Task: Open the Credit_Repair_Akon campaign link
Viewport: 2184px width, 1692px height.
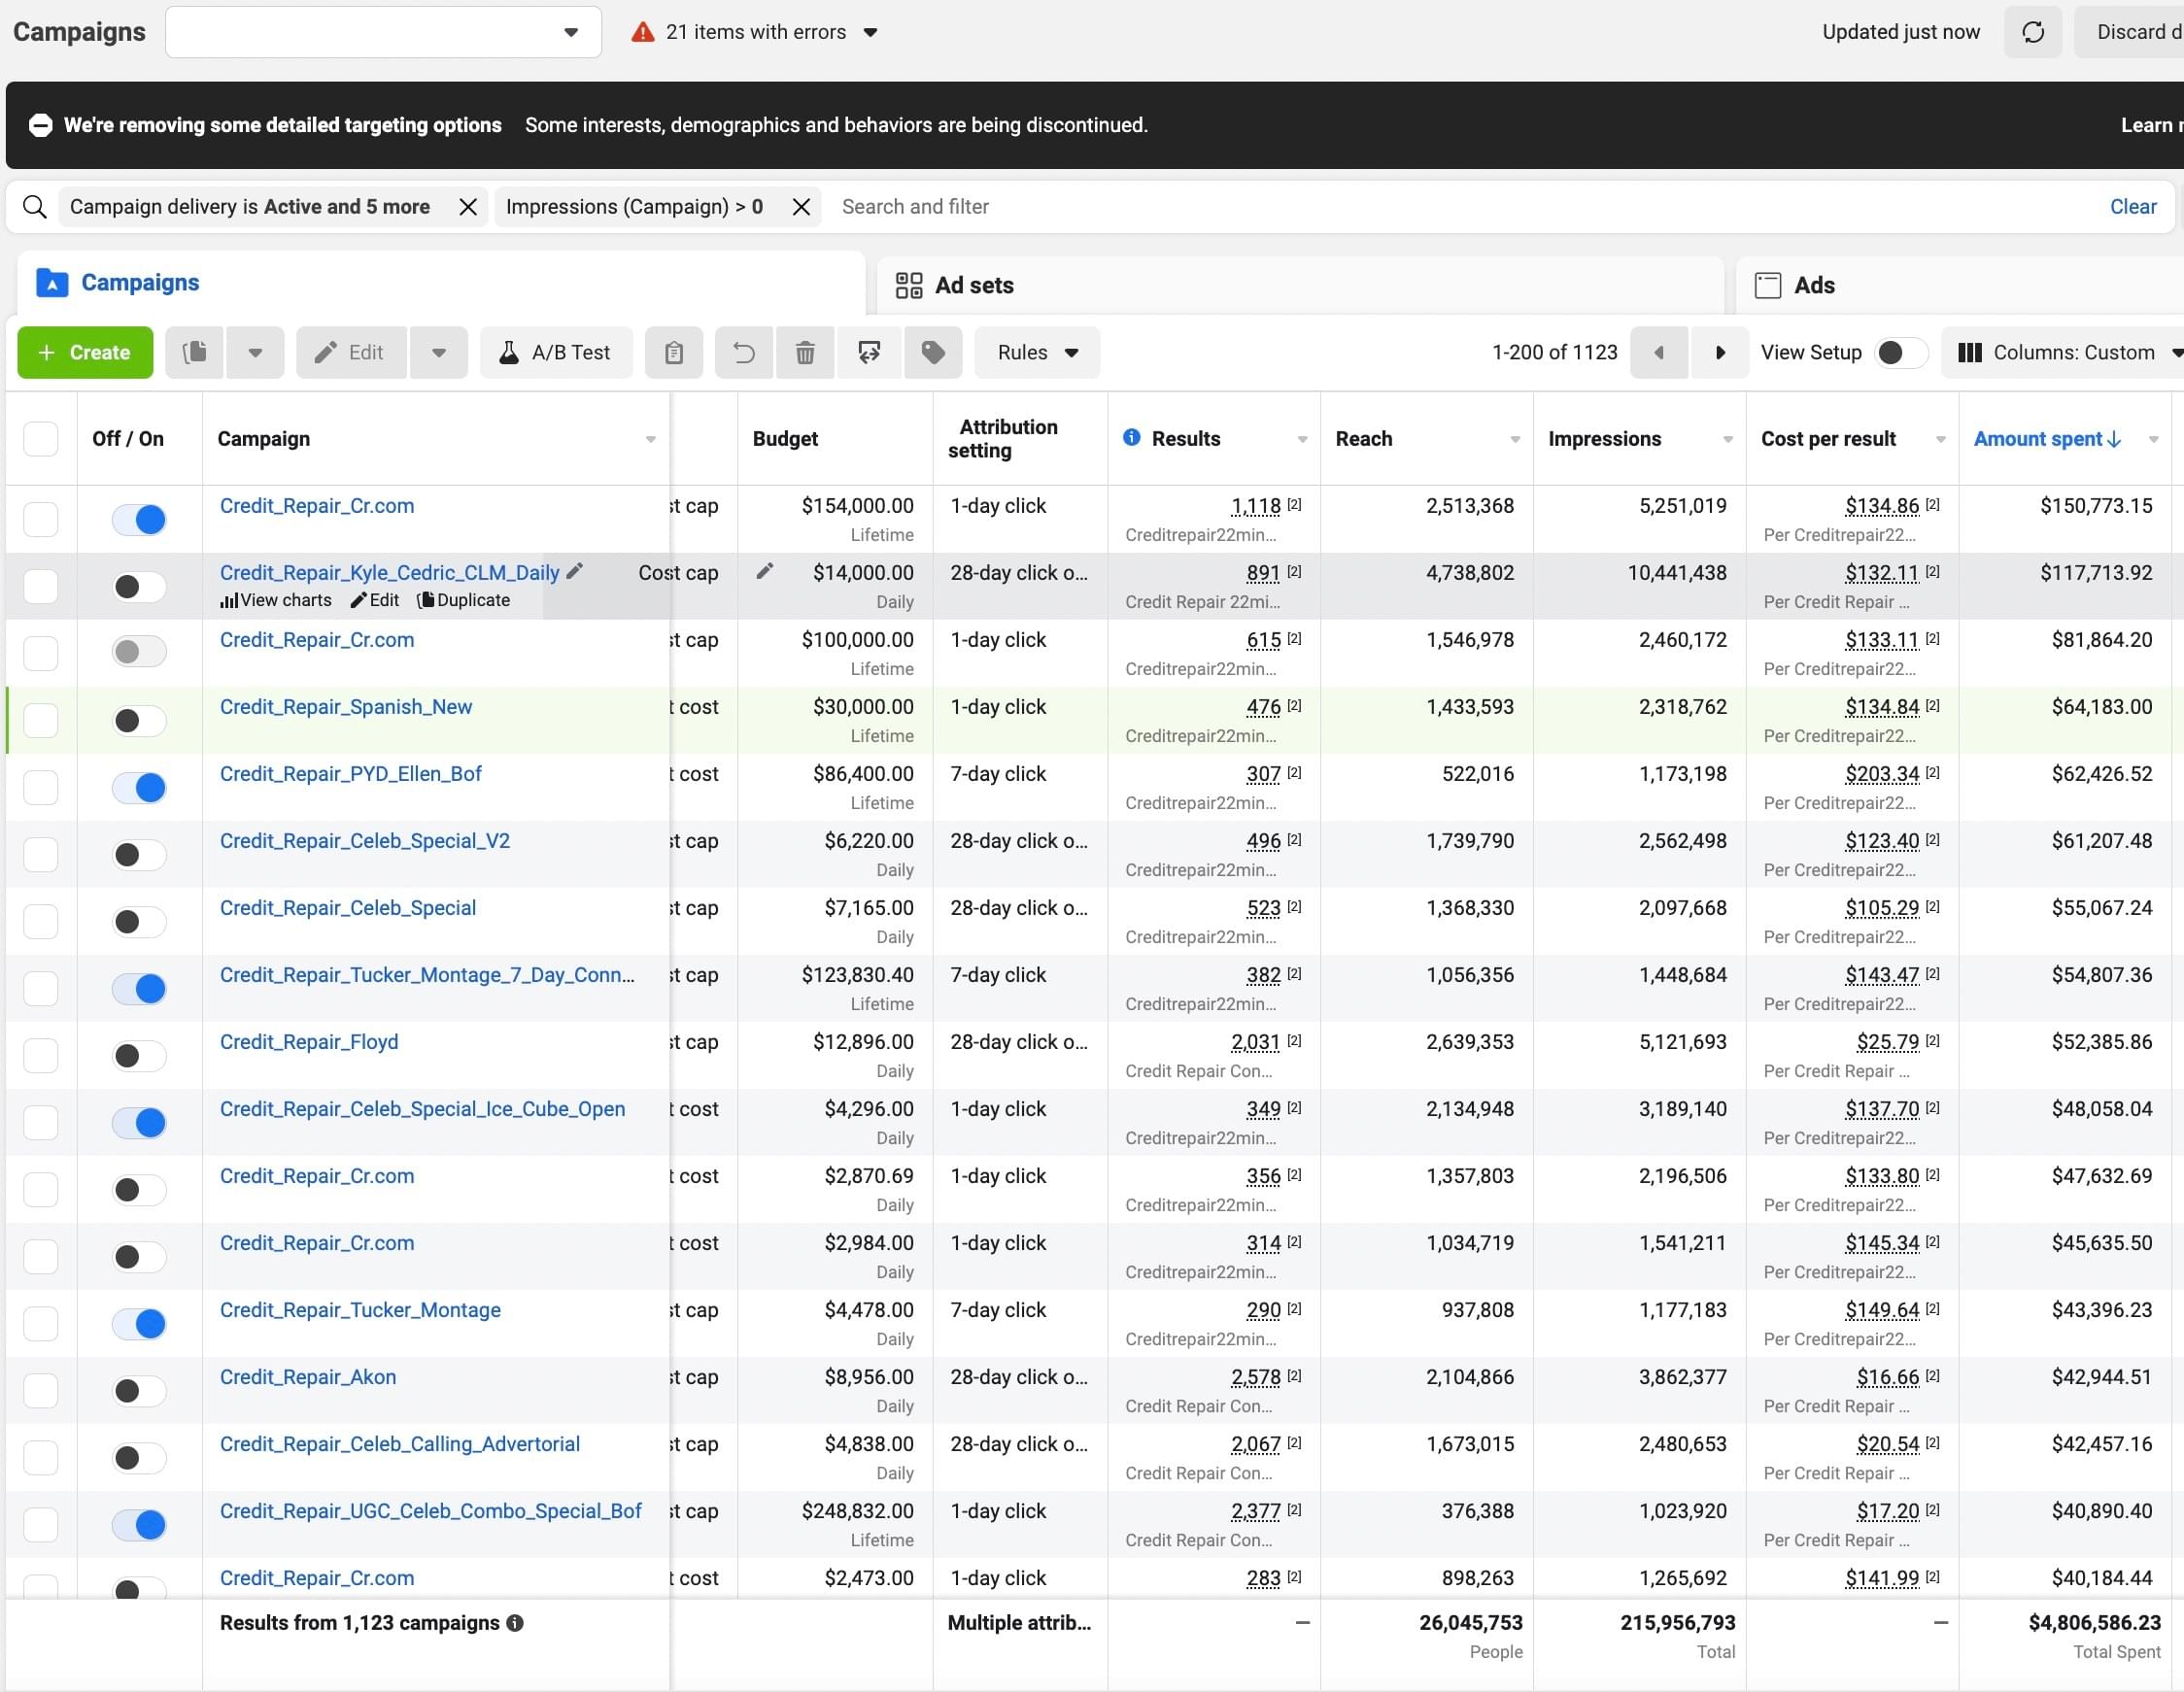Action: click(x=308, y=1377)
